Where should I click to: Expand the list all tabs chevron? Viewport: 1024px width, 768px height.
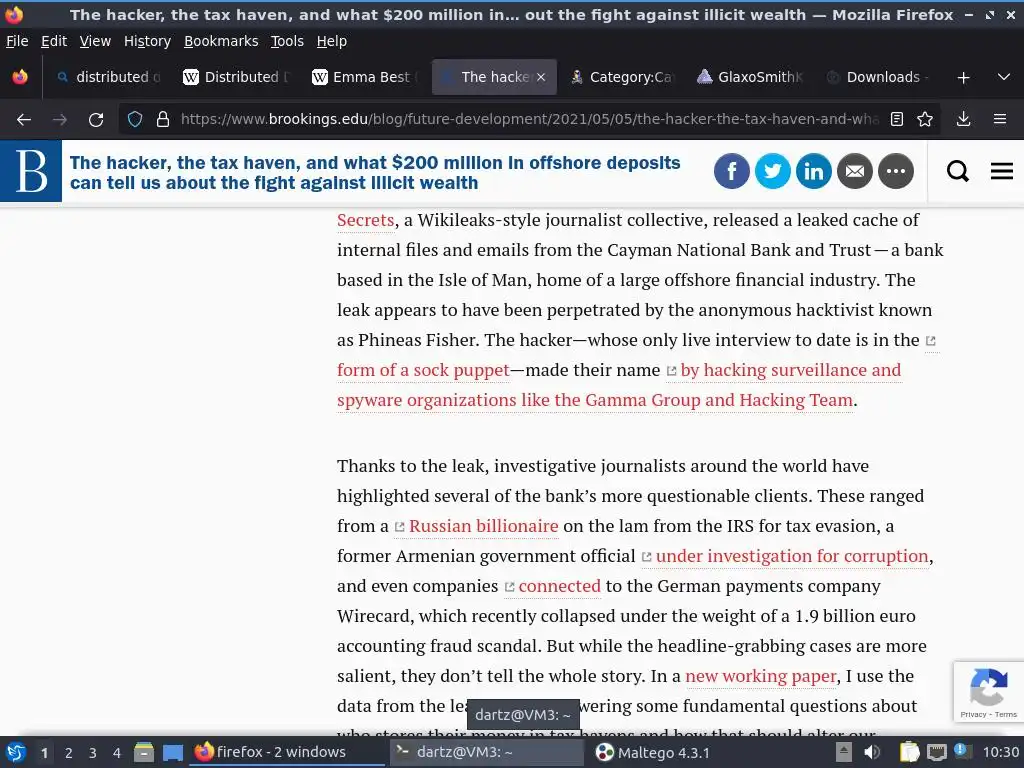(1004, 77)
